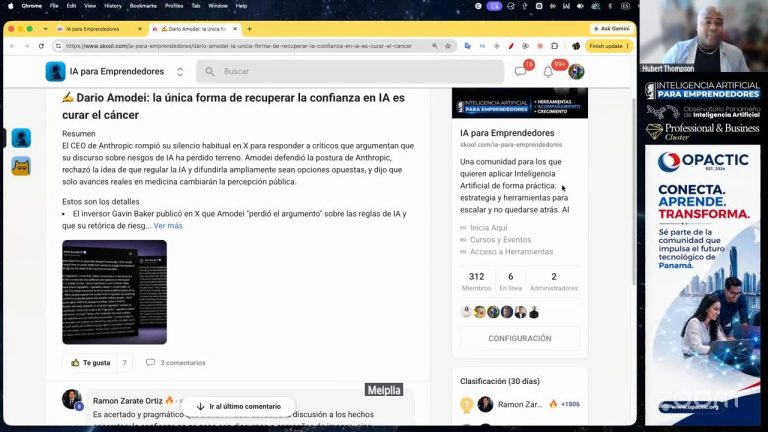Like the post with Te gusta

91,363
